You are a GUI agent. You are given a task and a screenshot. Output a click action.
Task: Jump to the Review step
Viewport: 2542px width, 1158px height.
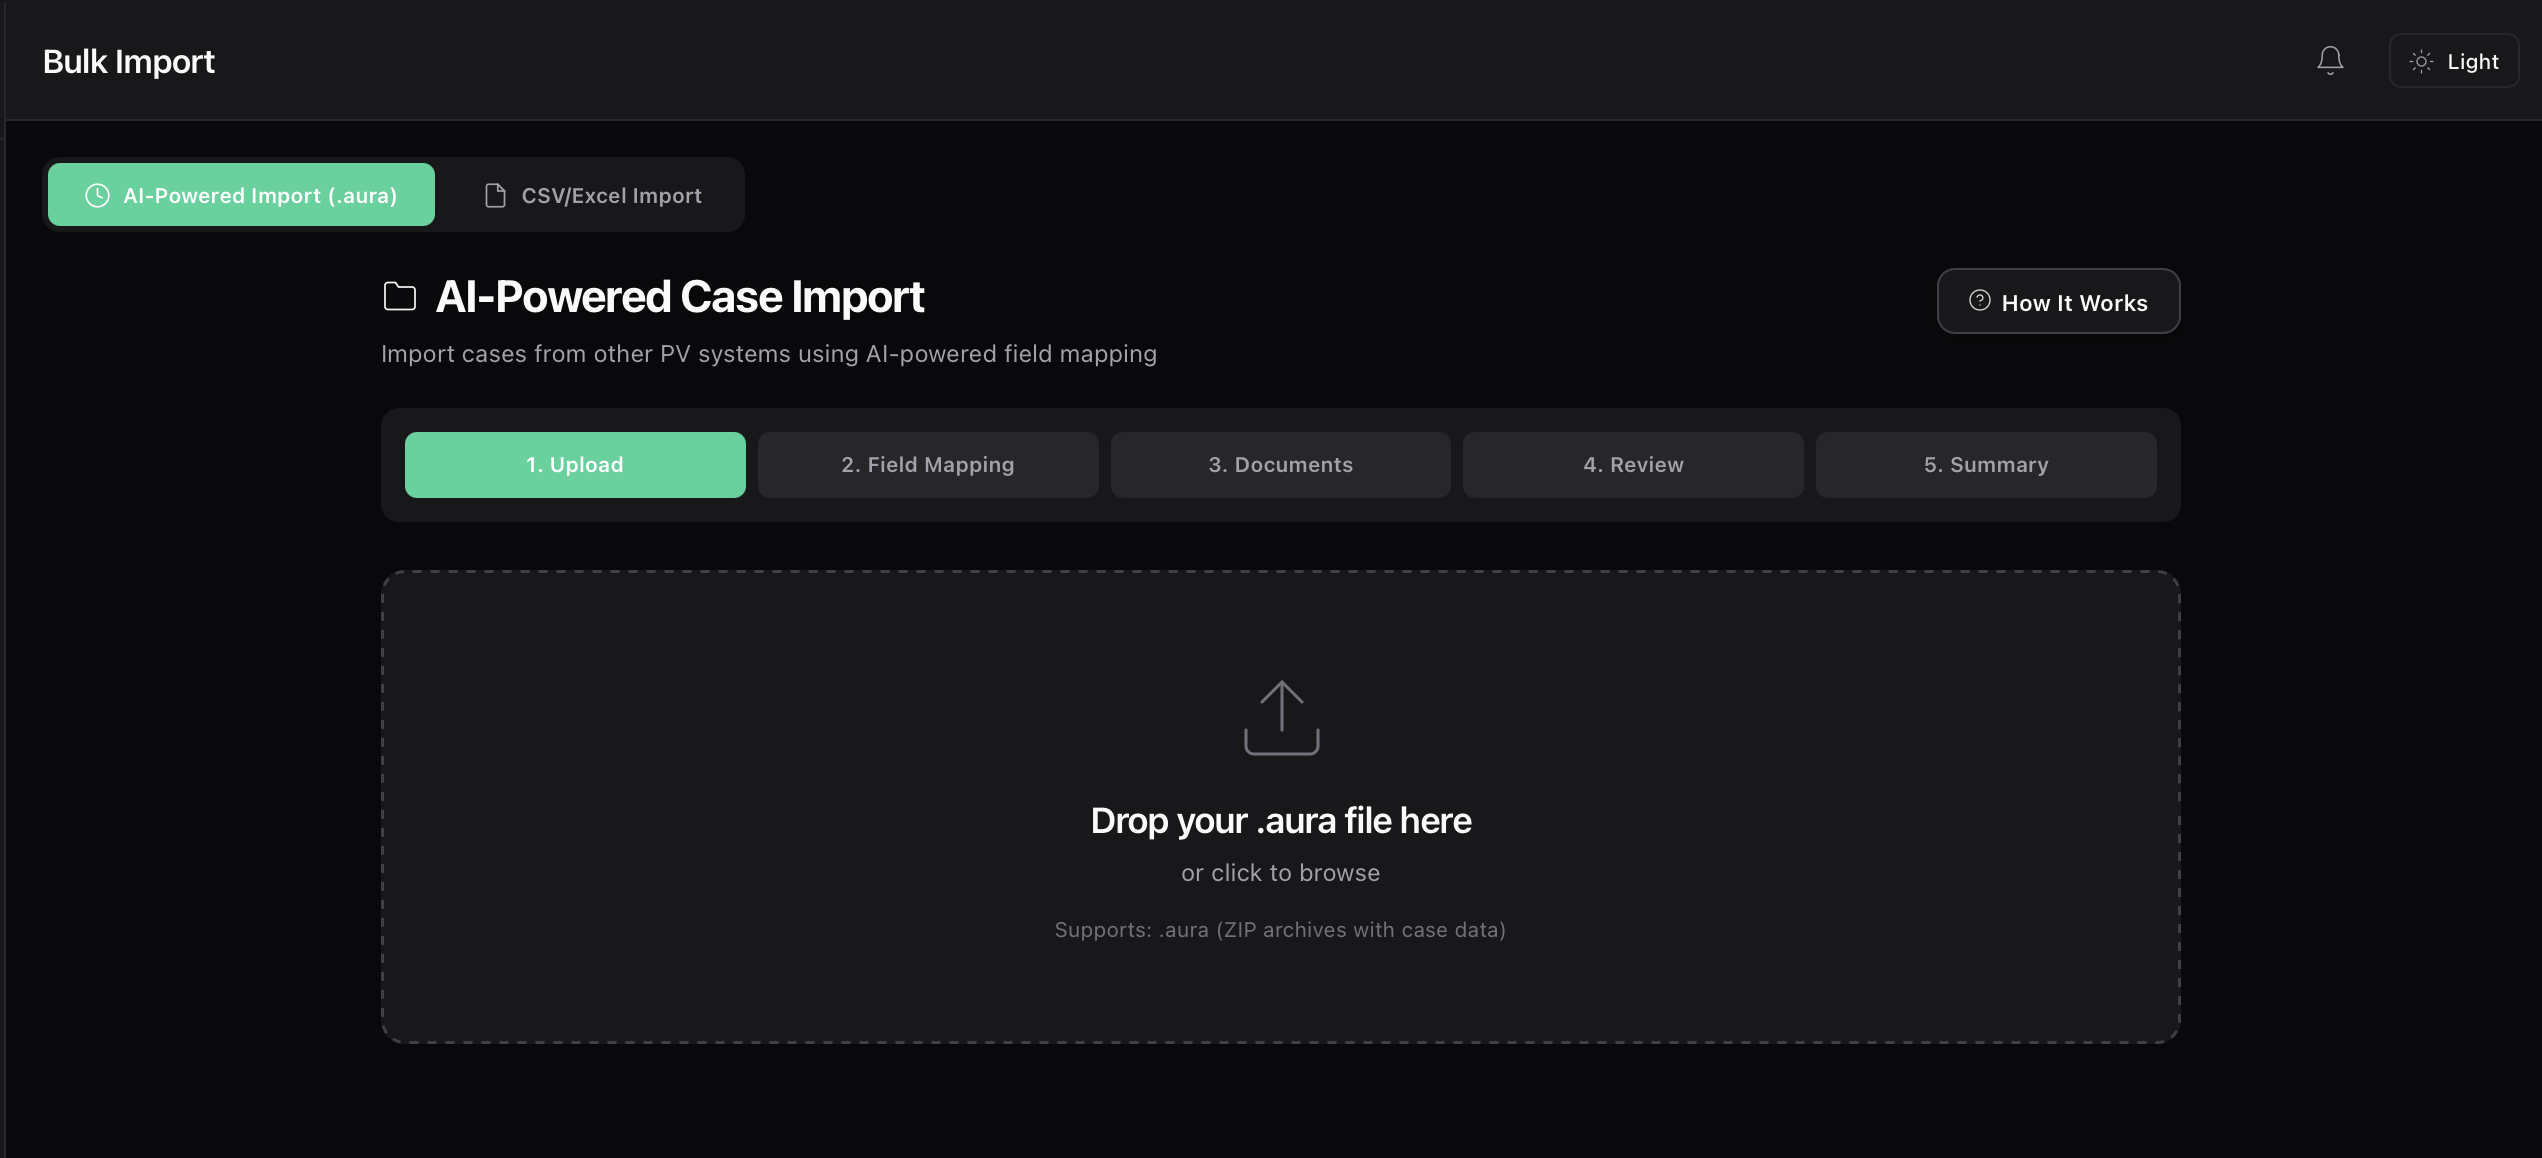1632,464
